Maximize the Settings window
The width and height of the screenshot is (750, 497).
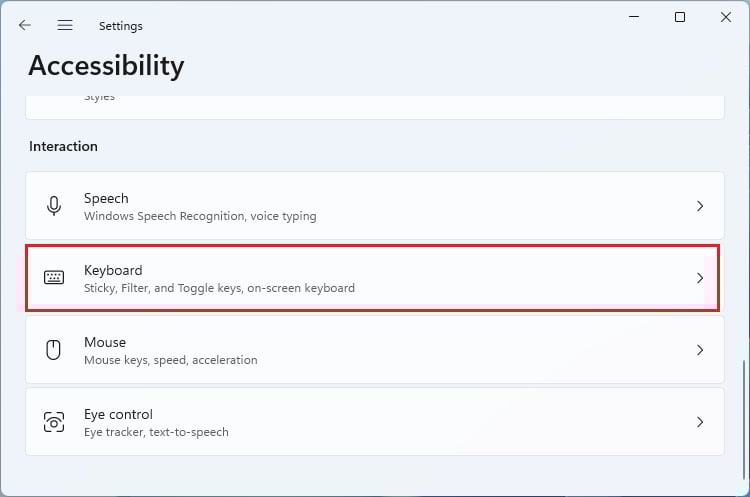click(680, 18)
